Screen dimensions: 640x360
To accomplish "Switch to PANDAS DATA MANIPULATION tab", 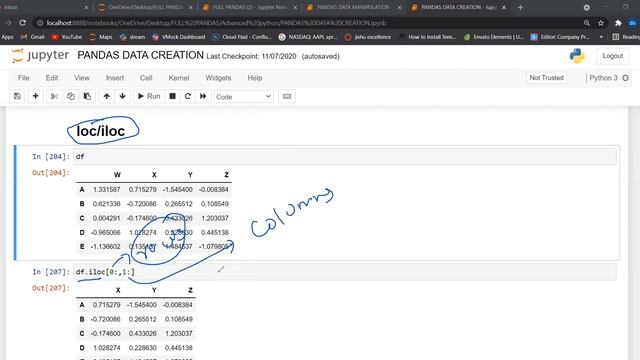I will pyautogui.click(x=353, y=7).
